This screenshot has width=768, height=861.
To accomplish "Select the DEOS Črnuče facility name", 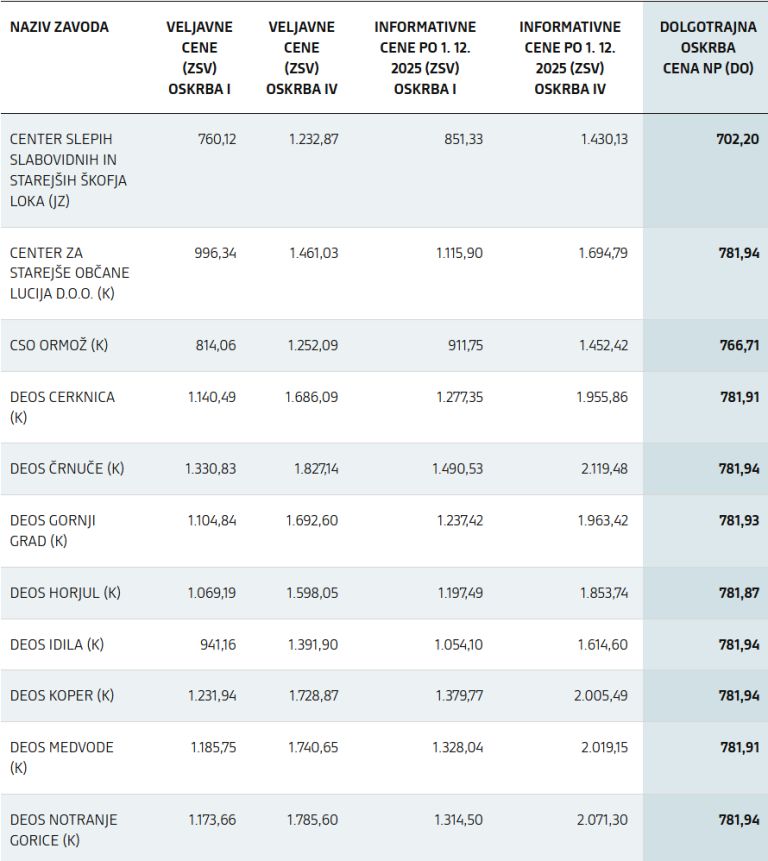I will click(x=67, y=468).
